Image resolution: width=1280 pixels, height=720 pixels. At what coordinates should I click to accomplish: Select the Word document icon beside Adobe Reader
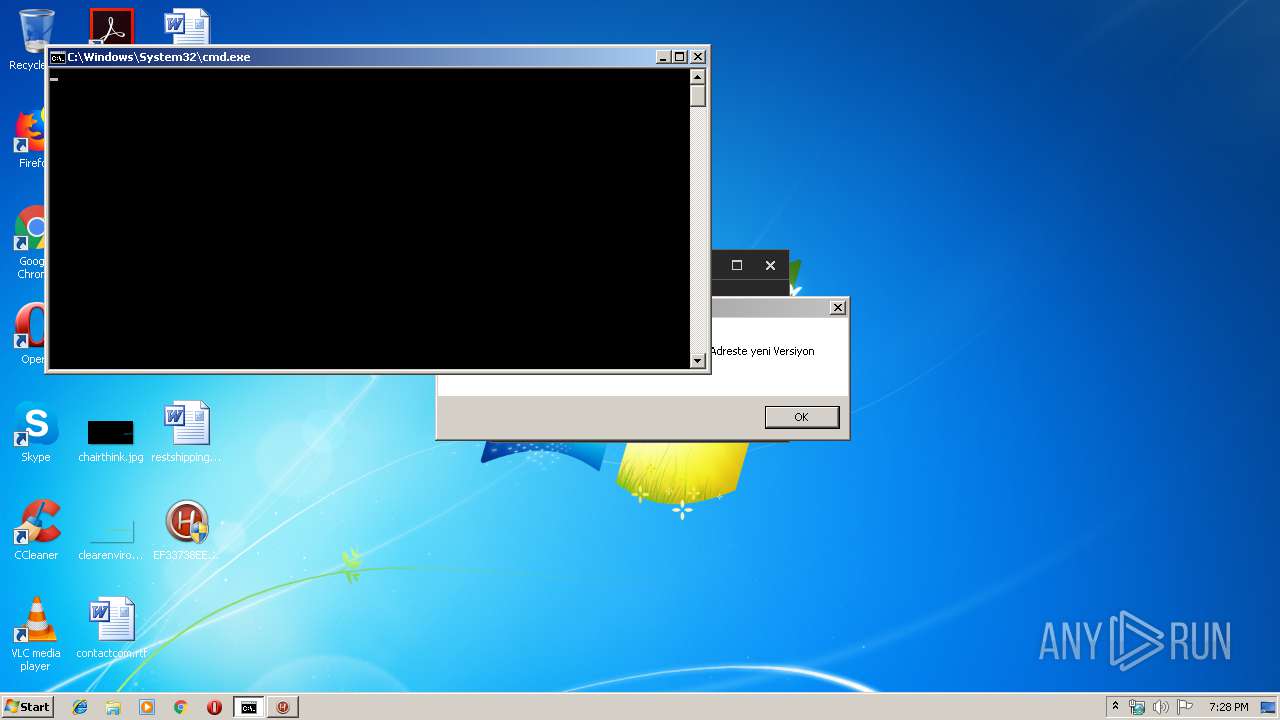point(187,27)
